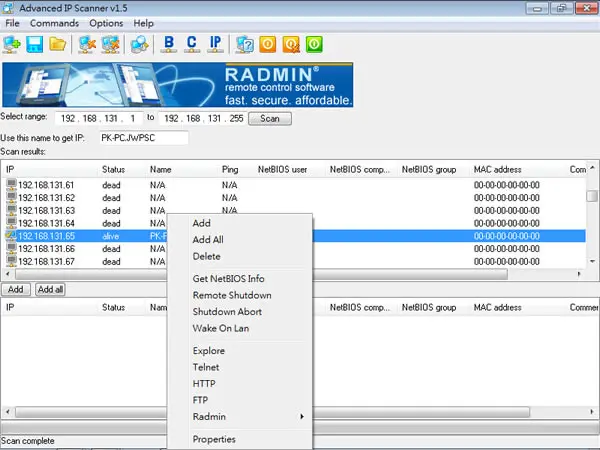
Task: Click the computer with question mark icon
Action: tap(245, 44)
